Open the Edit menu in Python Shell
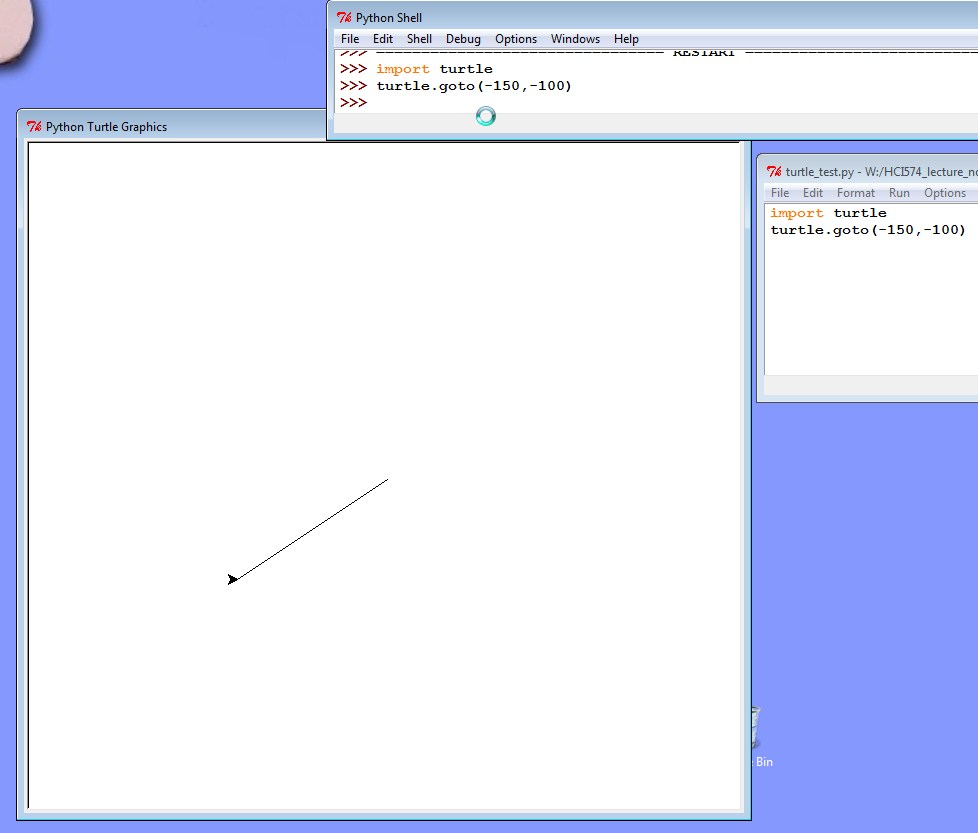The height and width of the screenshot is (833, 978). [382, 39]
